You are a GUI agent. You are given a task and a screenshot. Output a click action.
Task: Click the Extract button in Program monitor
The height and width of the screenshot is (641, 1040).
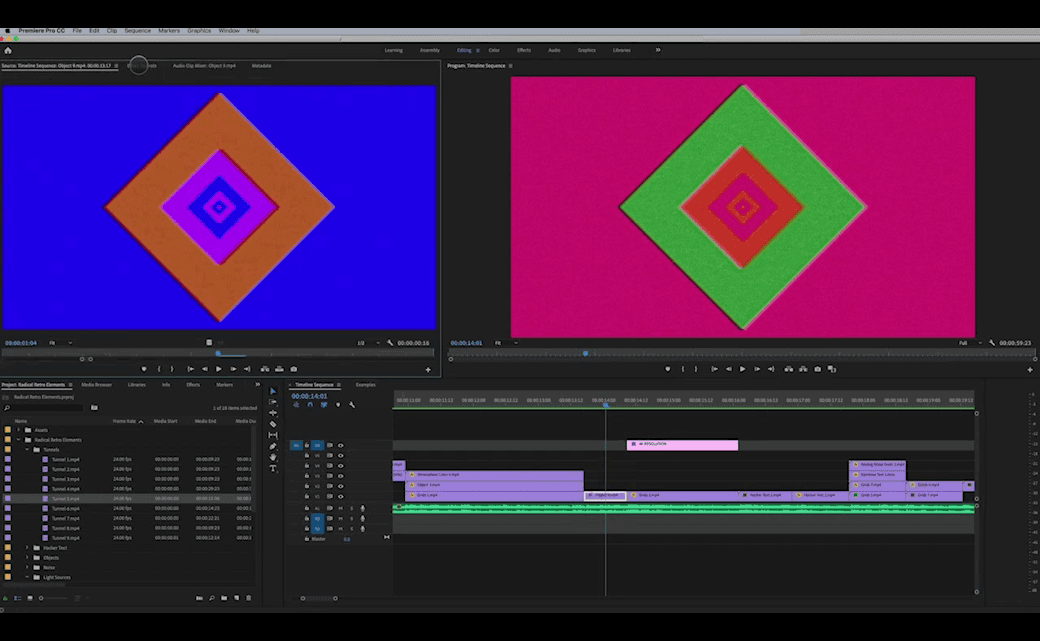(x=803, y=369)
